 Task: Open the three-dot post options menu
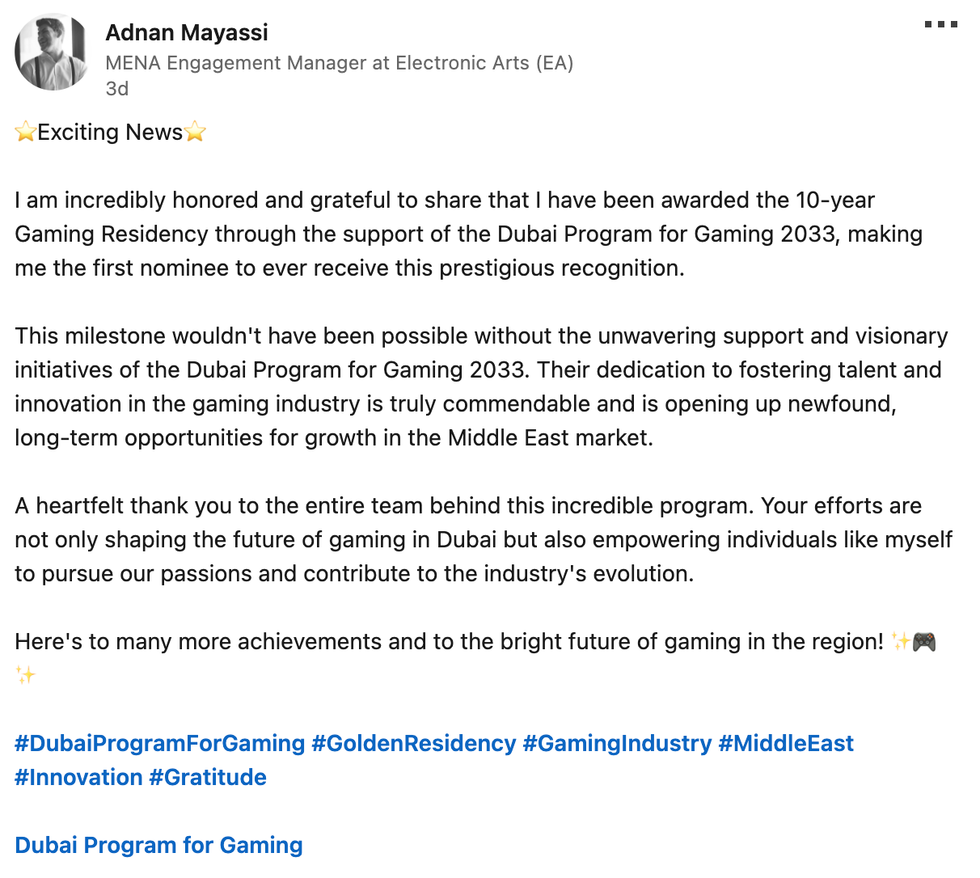point(940,25)
